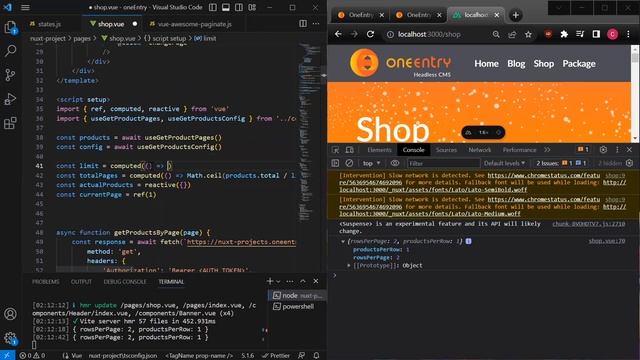Switch to the vue-awesome-paginate.js tab
Image resolution: width=640 pixels, height=360 pixels.
(x=194, y=24)
